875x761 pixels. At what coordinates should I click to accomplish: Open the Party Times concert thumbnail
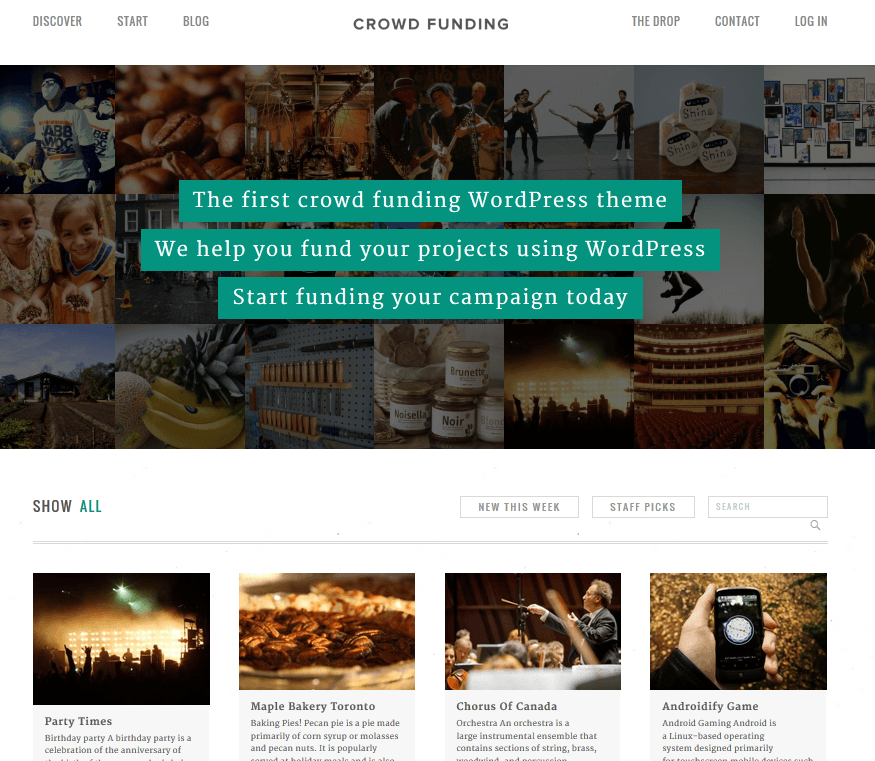coord(122,639)
